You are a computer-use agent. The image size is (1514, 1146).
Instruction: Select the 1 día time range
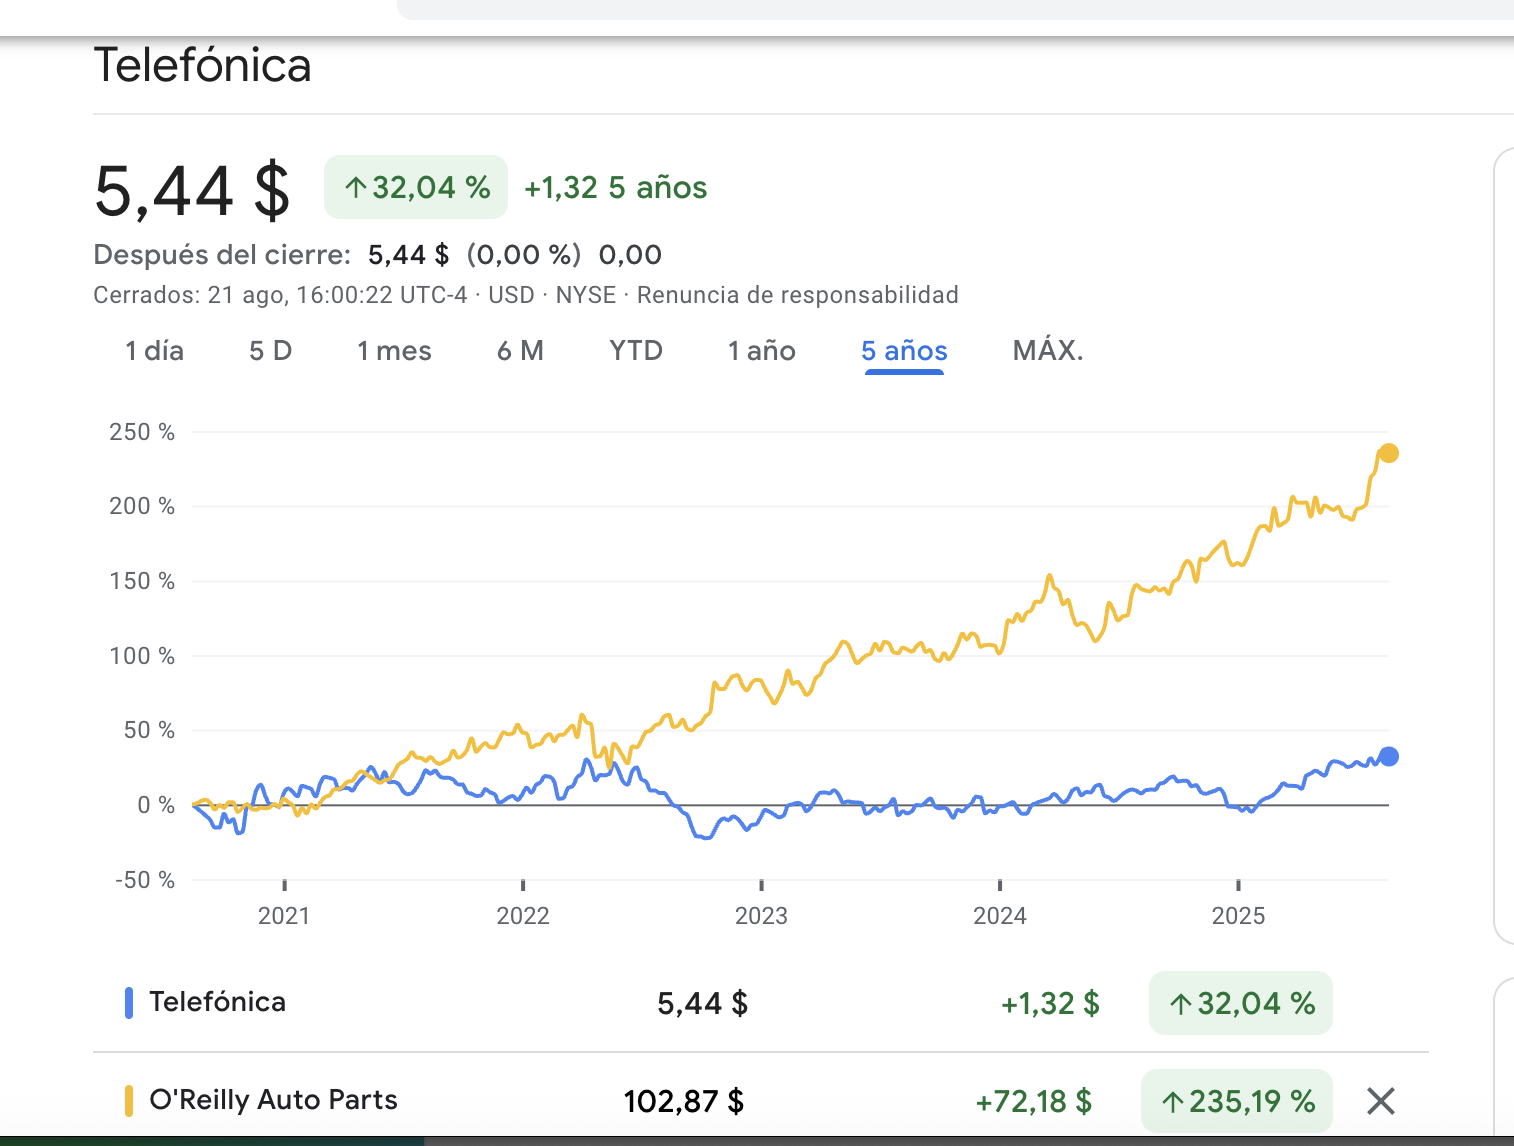point(154,351)
